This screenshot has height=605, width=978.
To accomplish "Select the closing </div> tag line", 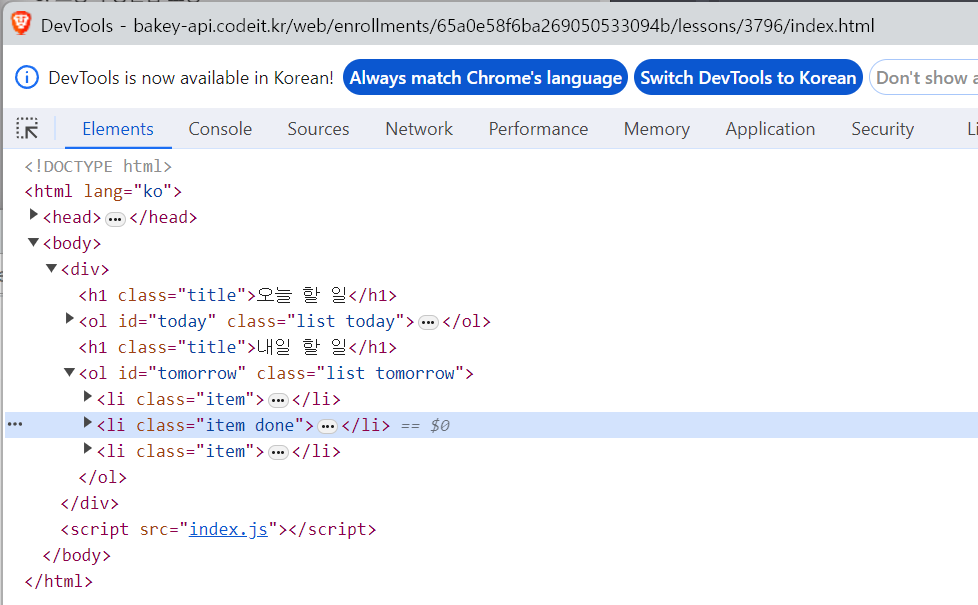I will [89, 503].
